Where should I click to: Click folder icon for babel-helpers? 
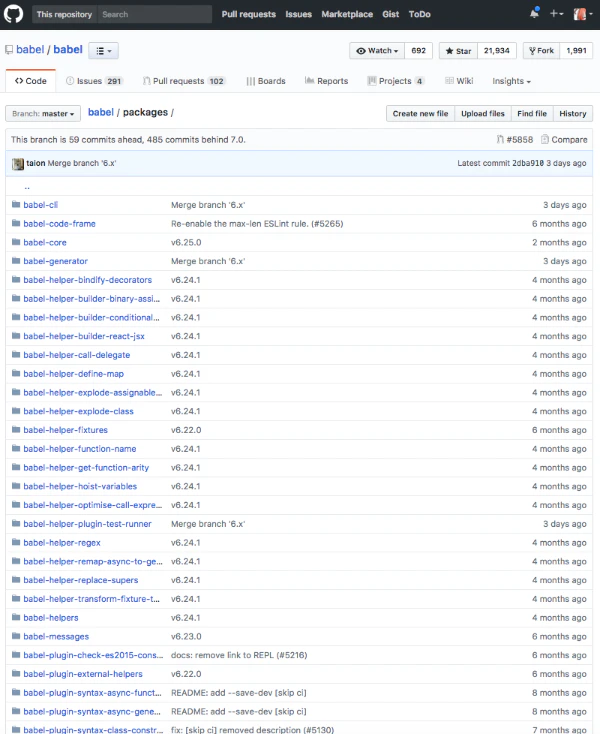click(16, 617)
